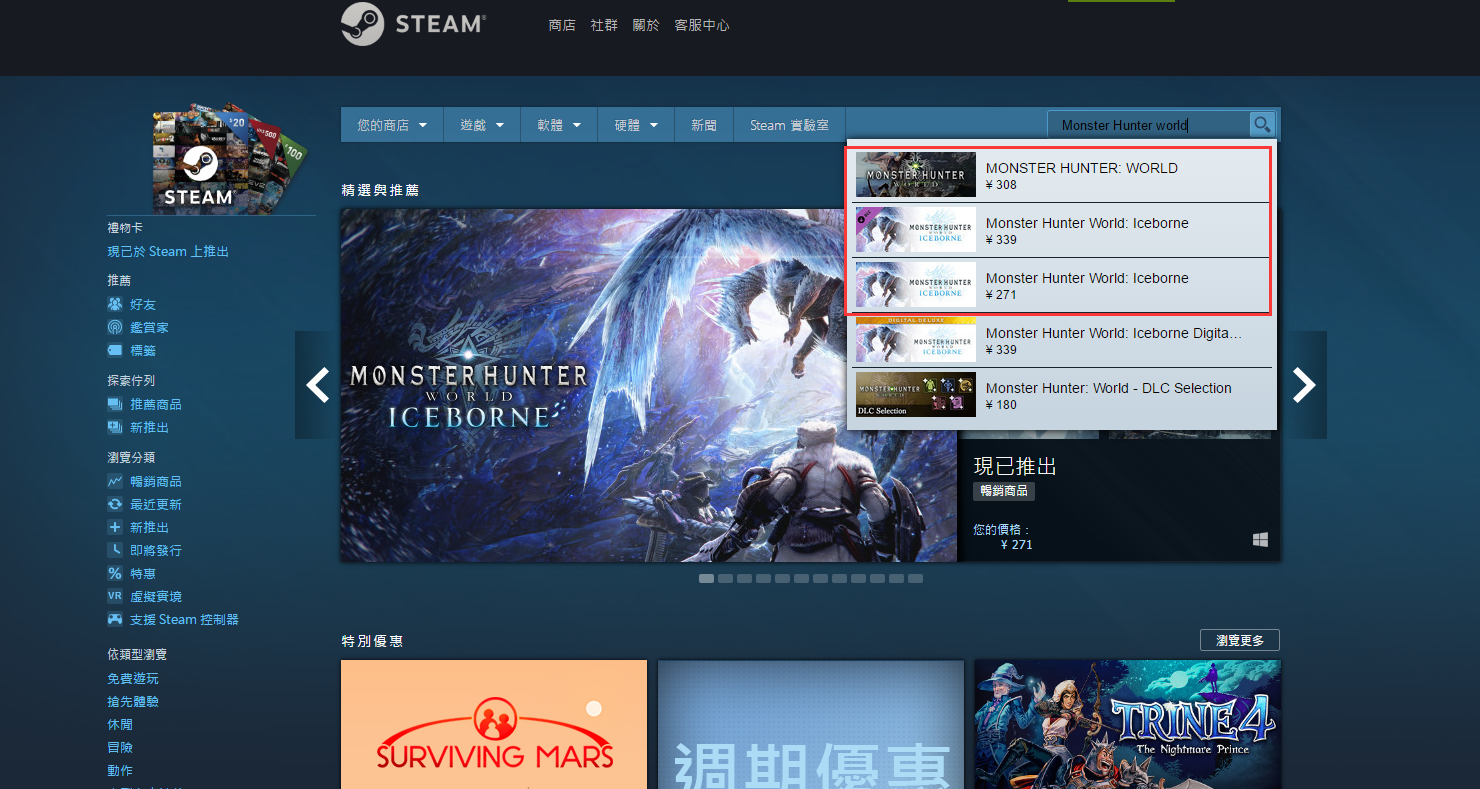
Task: Select MONSTER HUNTER: WORLD ¥308 suggestion
Action: pos(1062,175)
